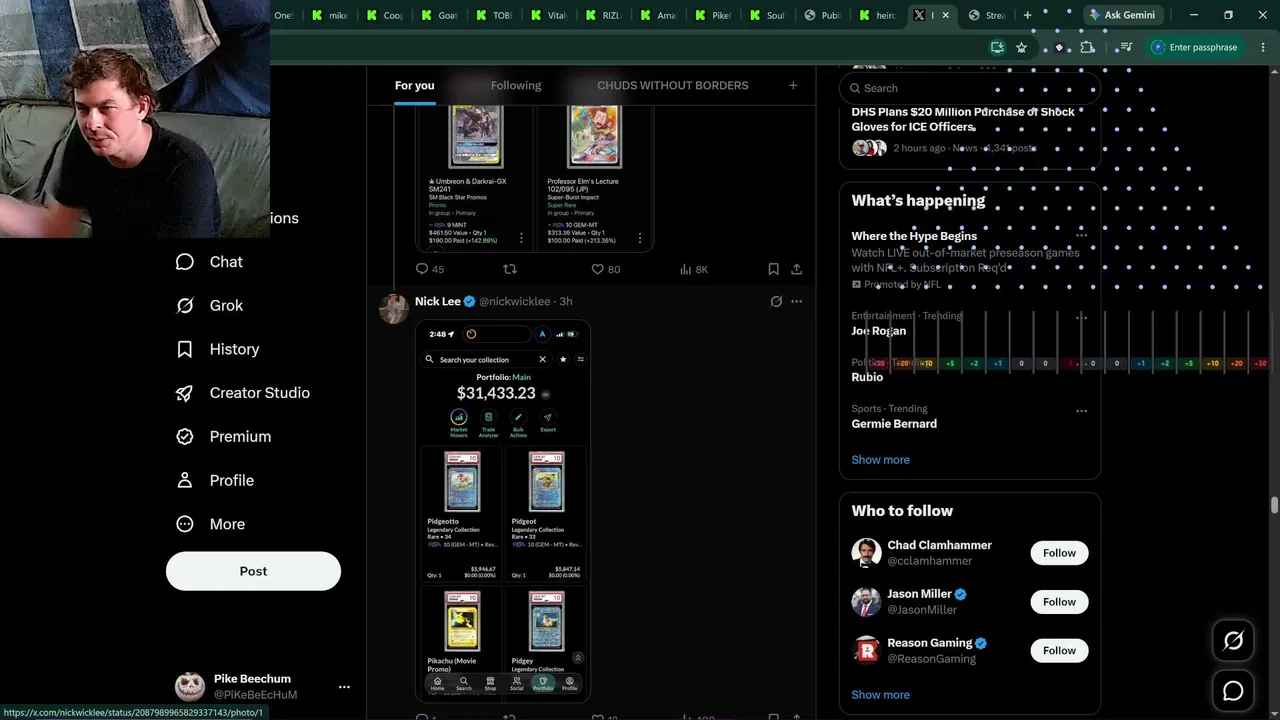Click the page vertical scrollbar thumb
This screenshot has height=720, width=1280.
[1274, 505]
